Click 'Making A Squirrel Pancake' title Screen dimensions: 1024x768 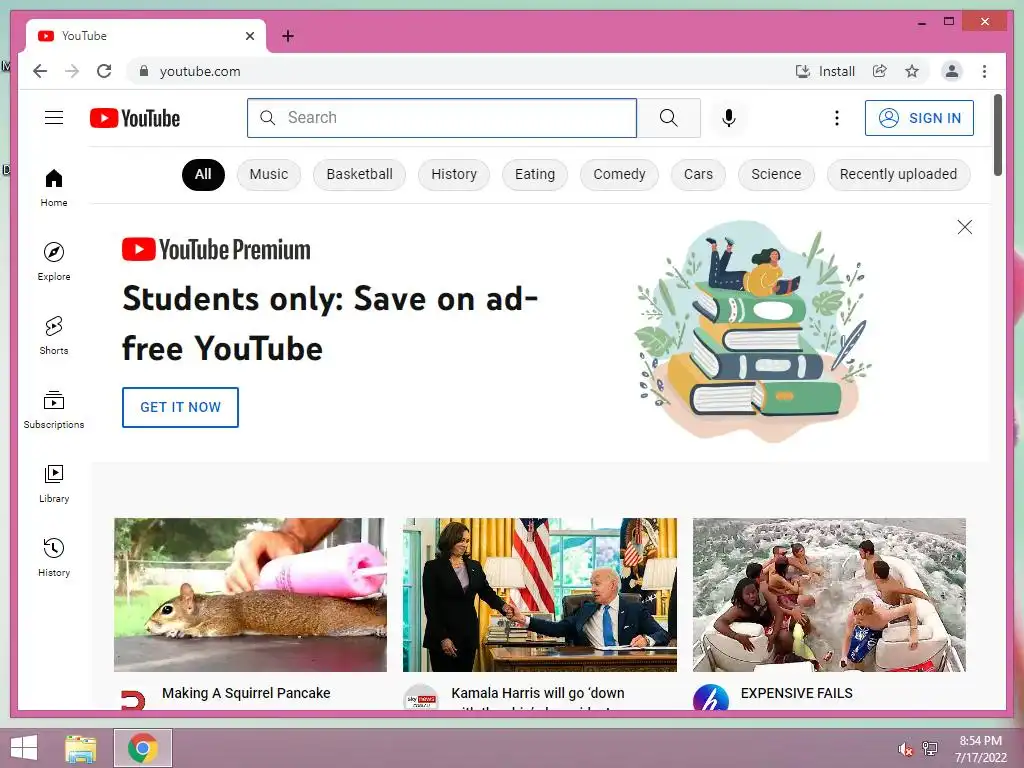tap(246, 693)
